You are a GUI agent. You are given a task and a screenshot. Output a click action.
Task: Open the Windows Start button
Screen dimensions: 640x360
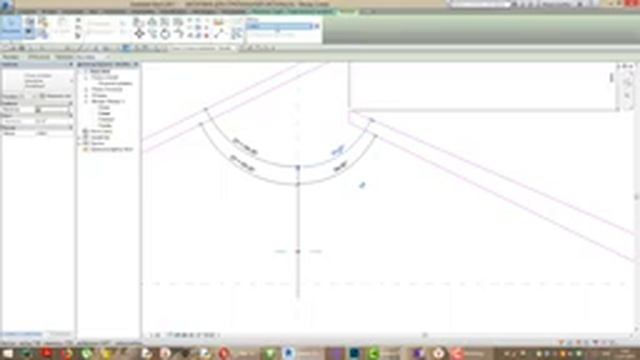[x=8, y=353]
